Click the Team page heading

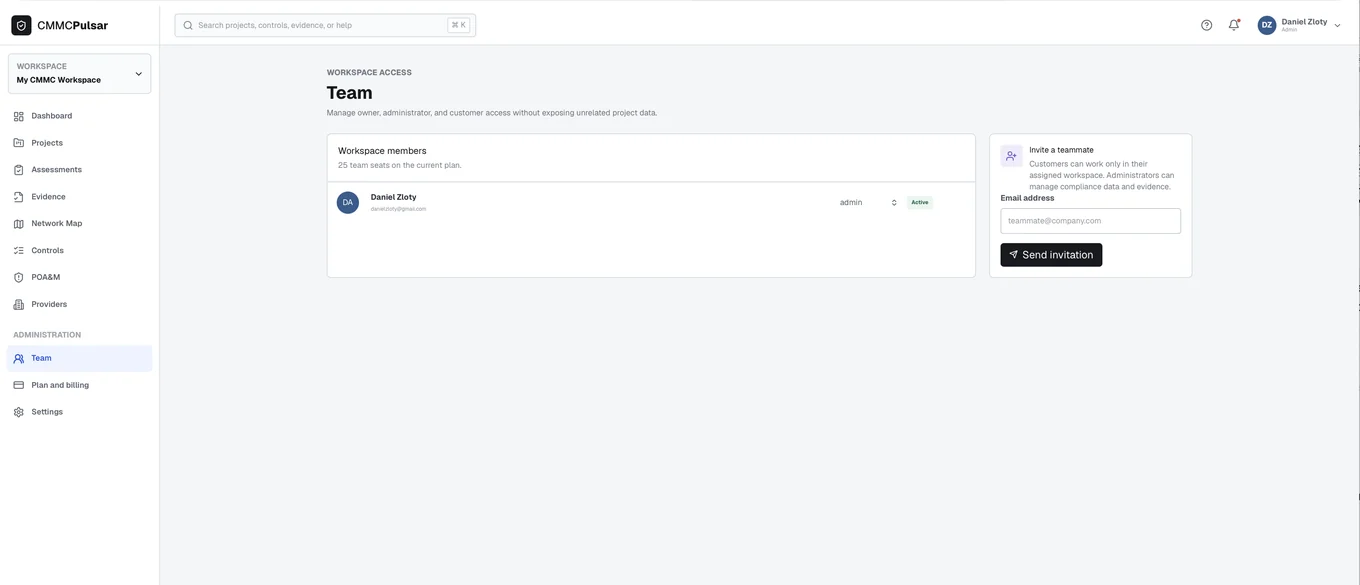tap(349, 93)
